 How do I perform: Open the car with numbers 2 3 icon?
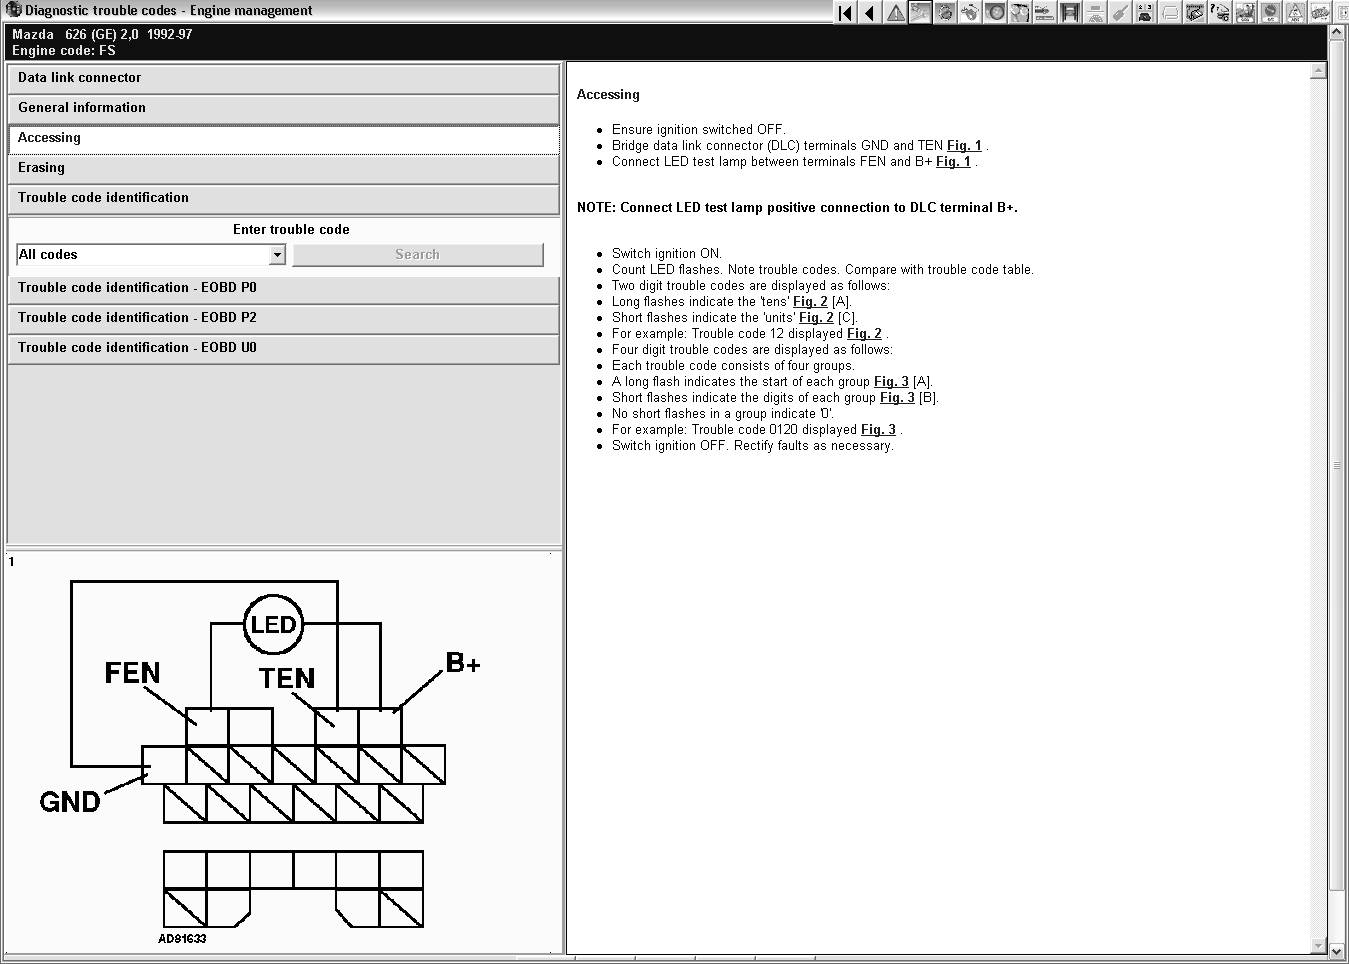[1145, 12]
